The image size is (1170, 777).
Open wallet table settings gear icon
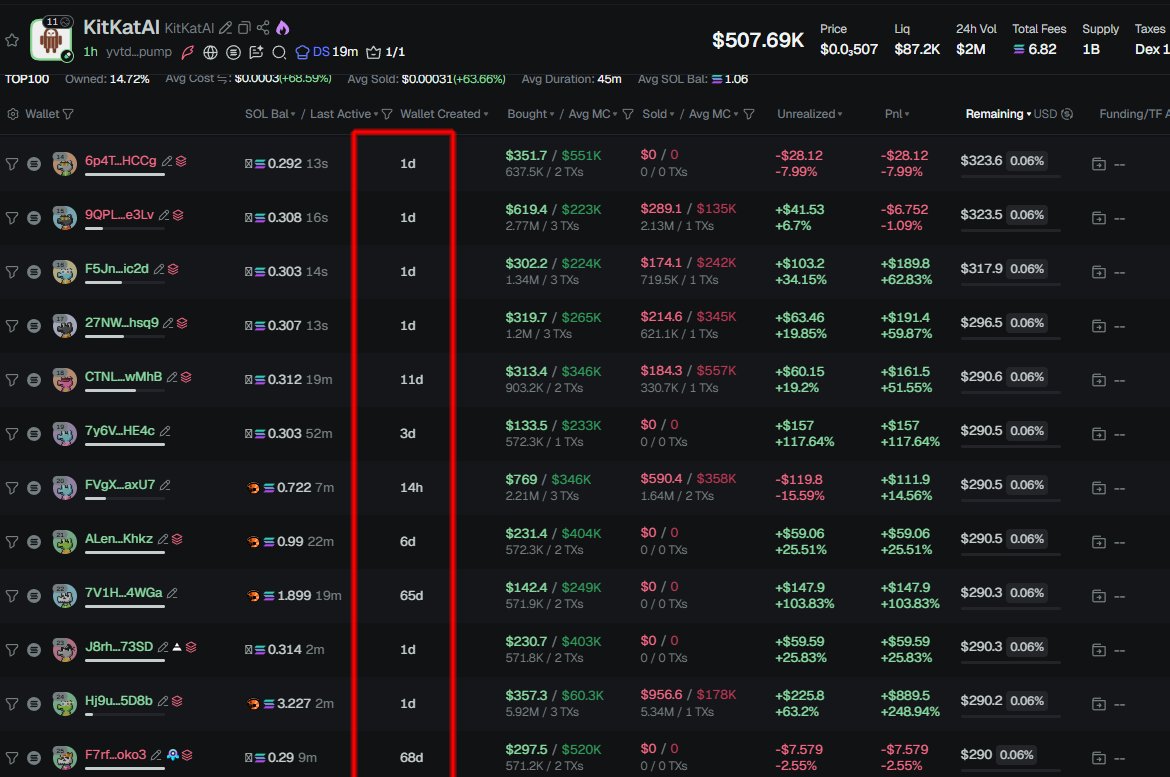pyautogui.click(x=13, y=114)
